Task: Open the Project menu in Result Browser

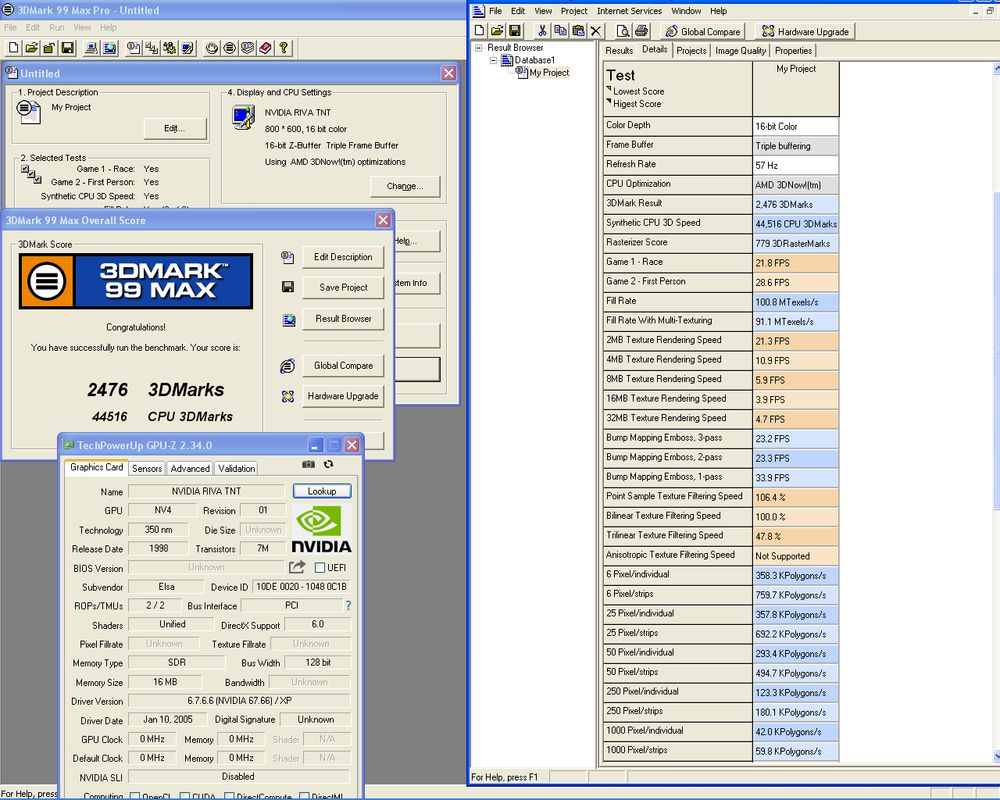Action: point(574,11)
